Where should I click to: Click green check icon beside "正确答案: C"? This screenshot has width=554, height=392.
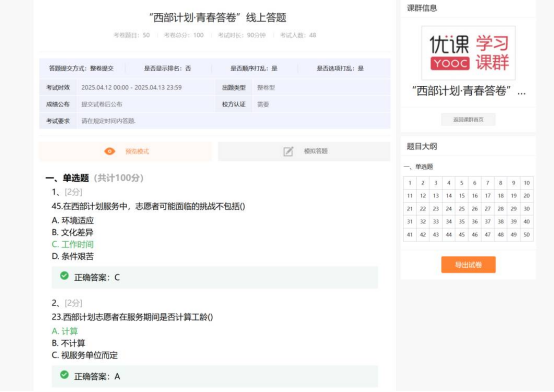(64, 276)
